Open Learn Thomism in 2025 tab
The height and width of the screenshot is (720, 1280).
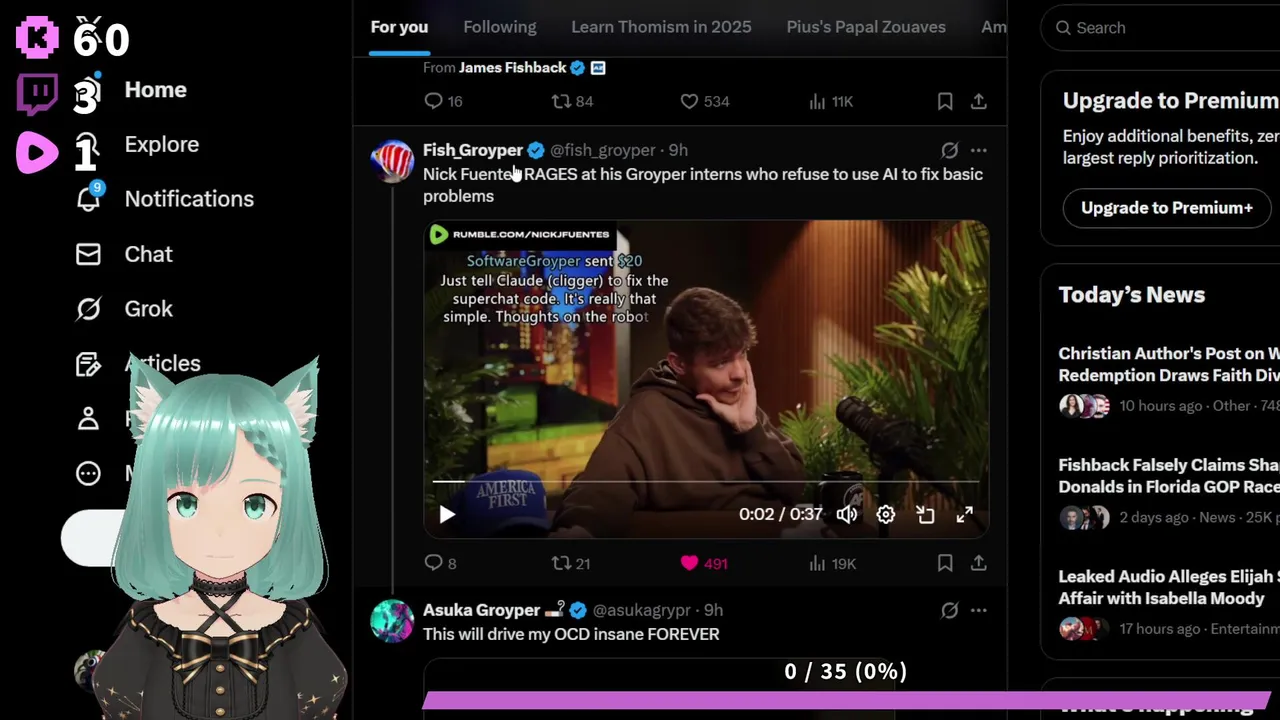tap(661, 27)
